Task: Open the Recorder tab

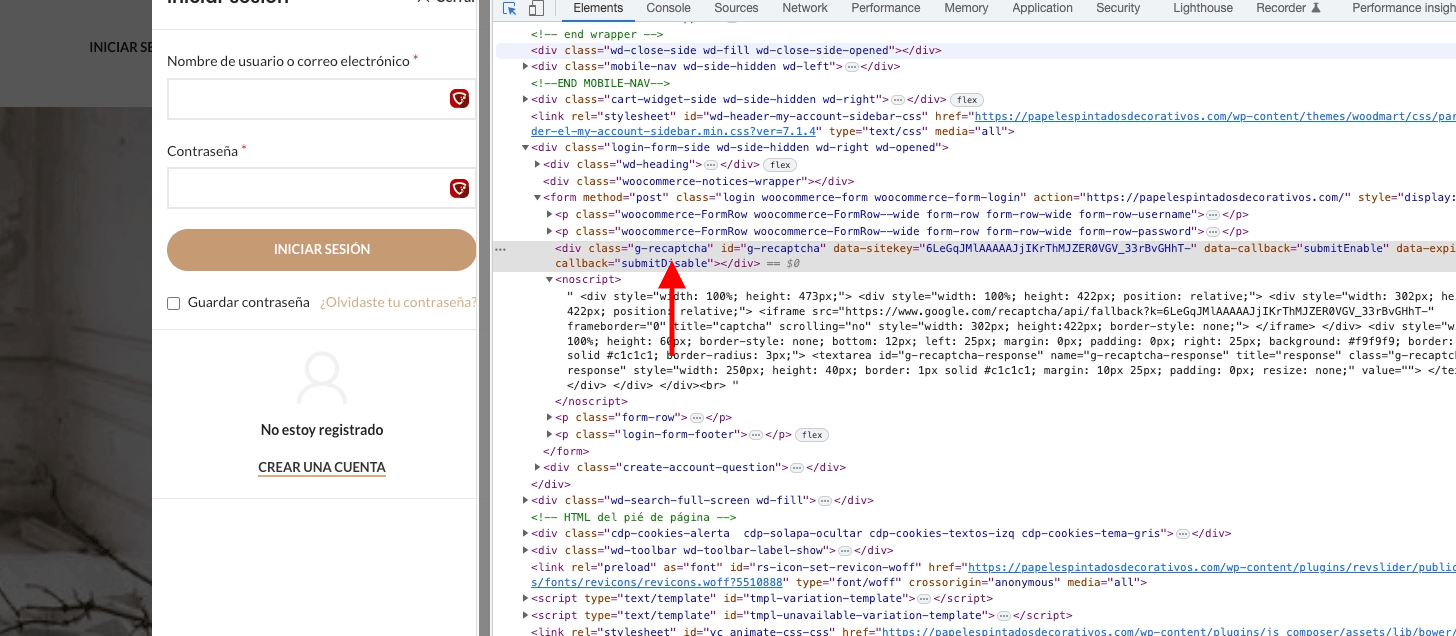Action: (x=1289, y=9)
